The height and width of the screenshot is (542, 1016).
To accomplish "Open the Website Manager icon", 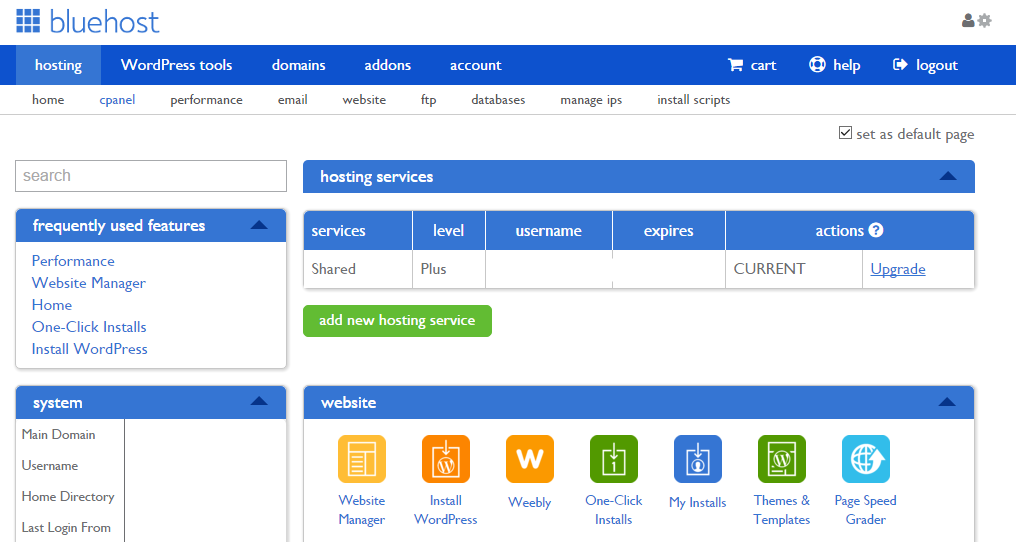I will click(362, 459).
